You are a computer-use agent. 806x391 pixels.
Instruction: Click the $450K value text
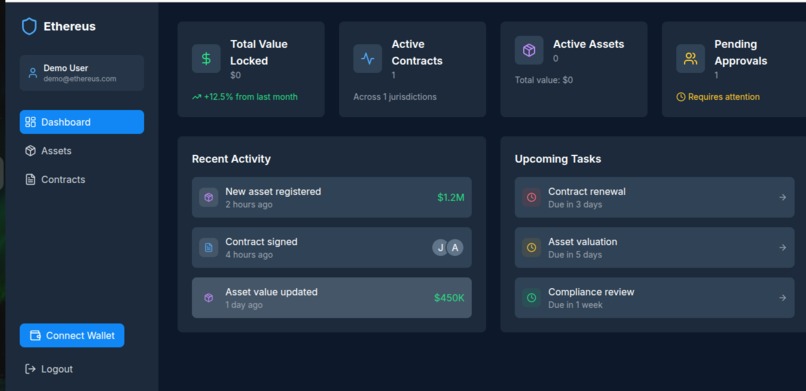(x=449, y=298)
